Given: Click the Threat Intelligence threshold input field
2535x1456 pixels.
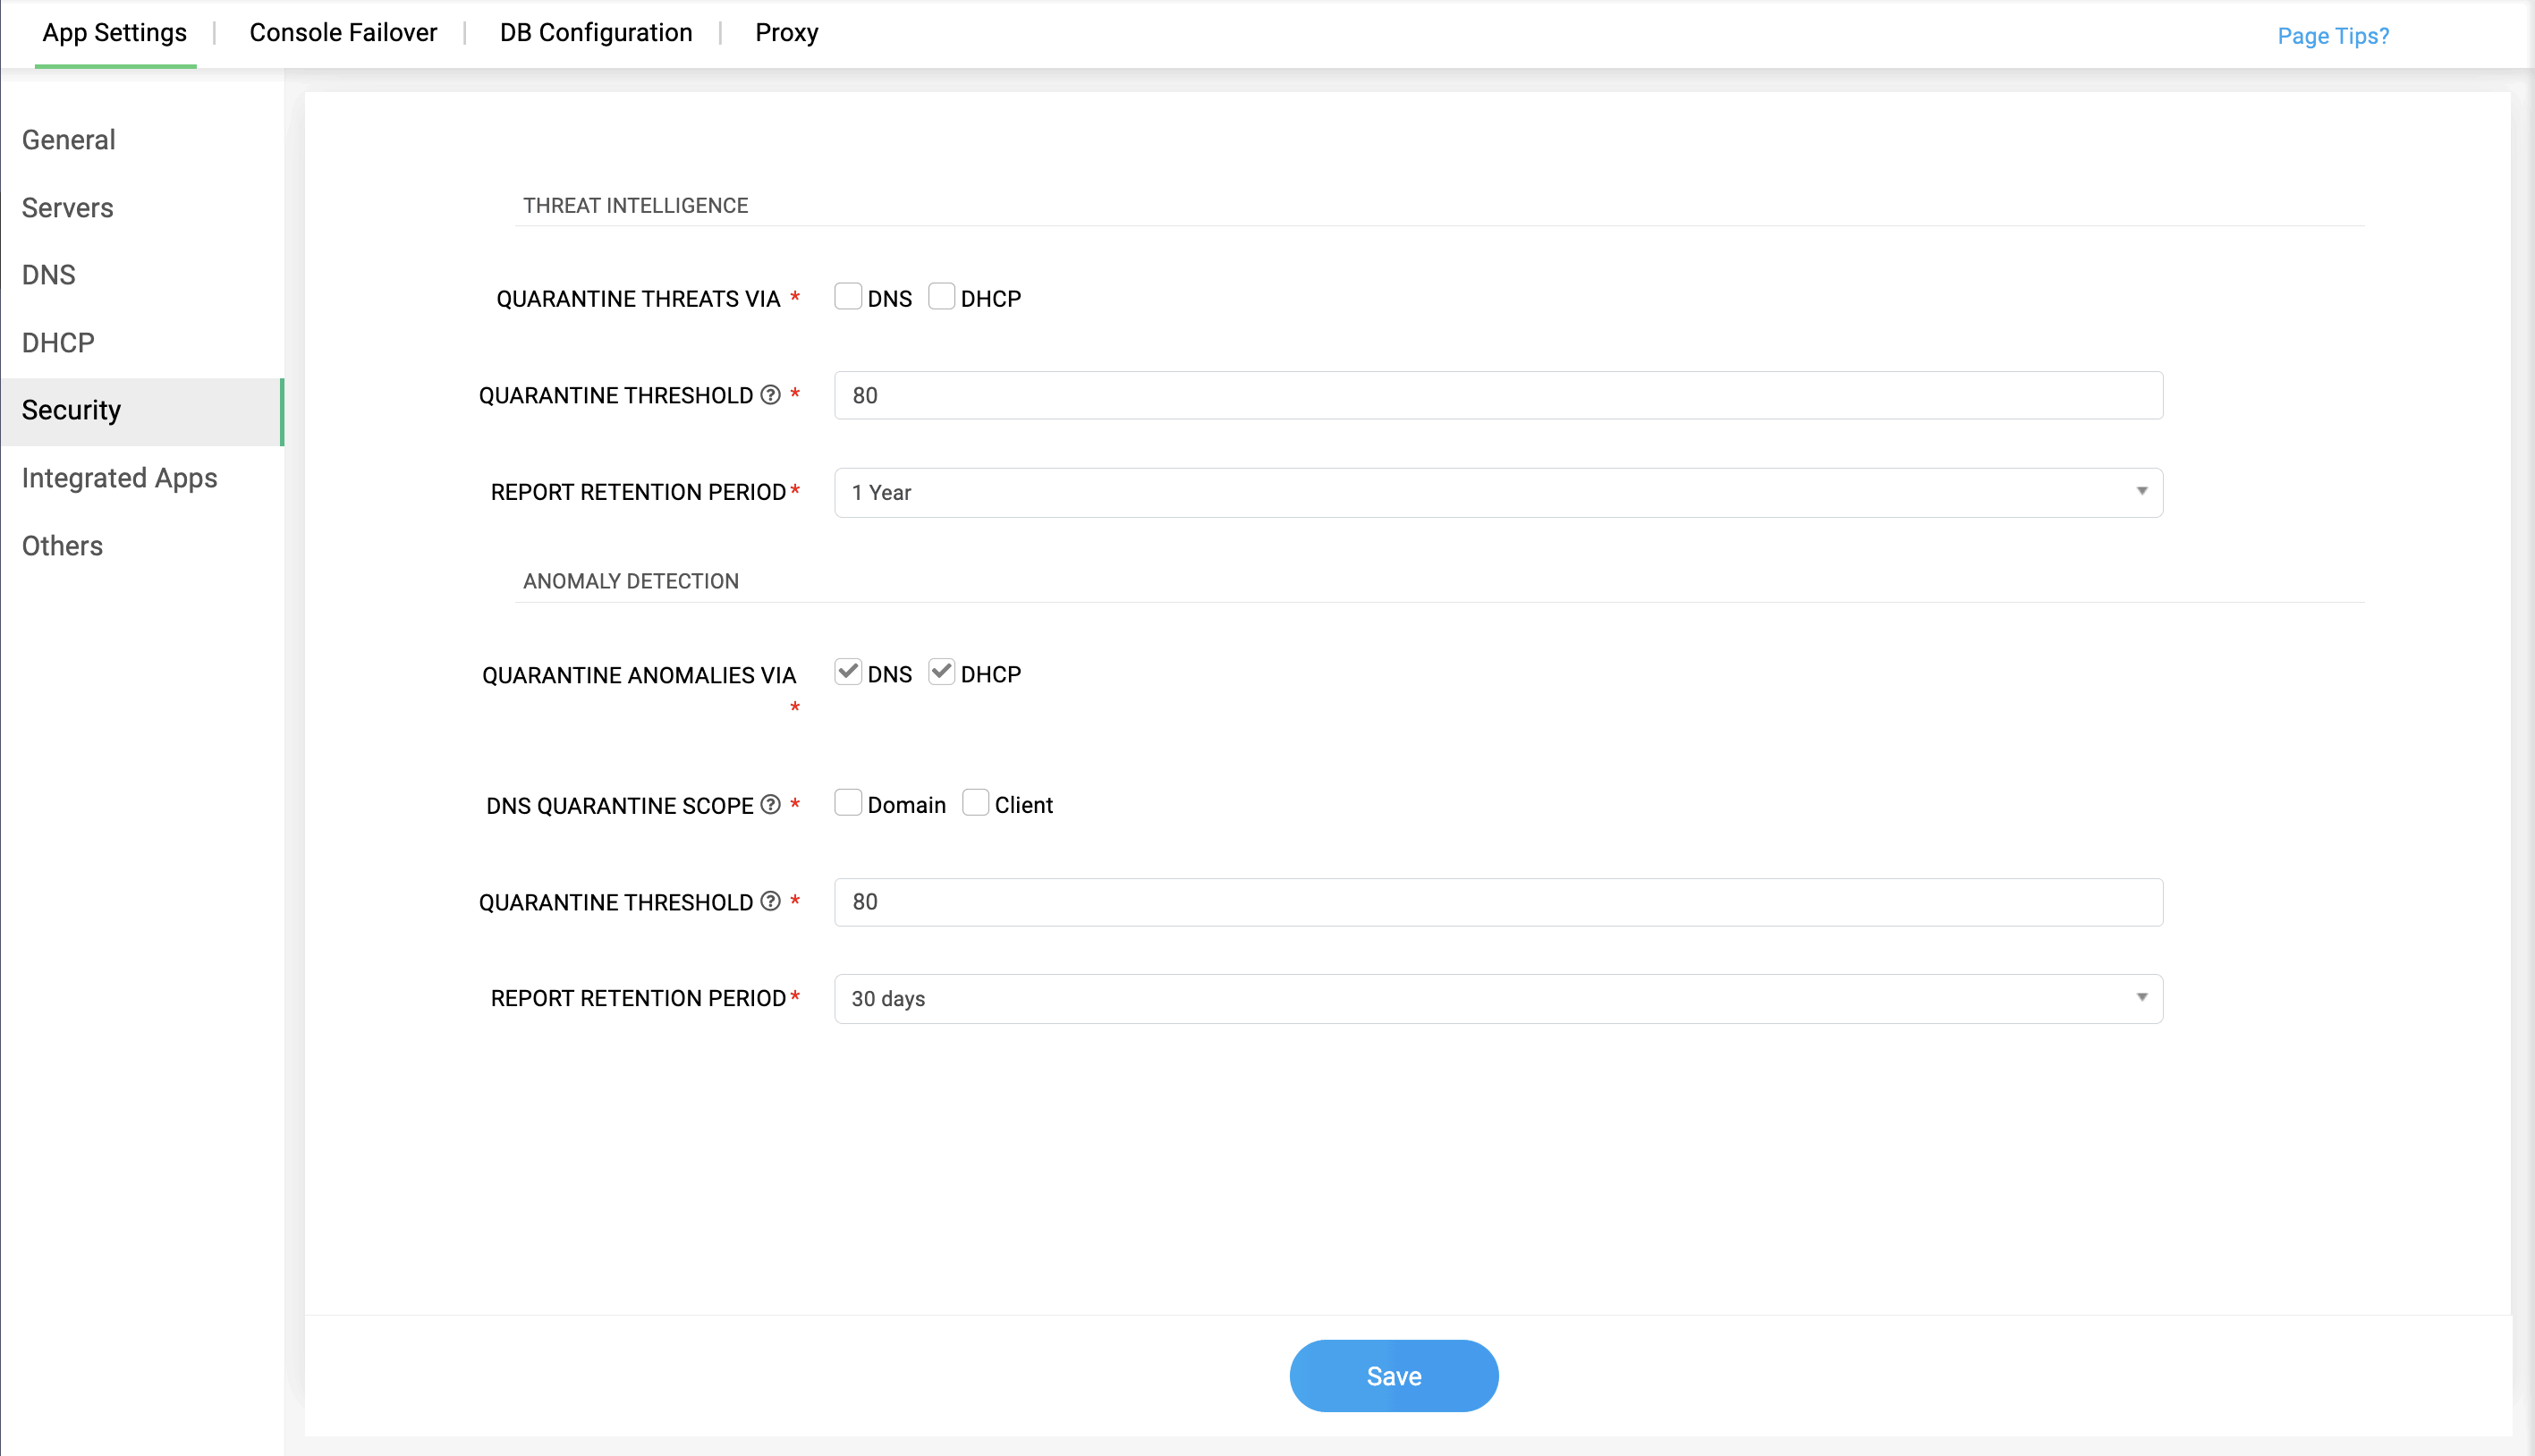Looking at the screenshot, I should 1498,396.
